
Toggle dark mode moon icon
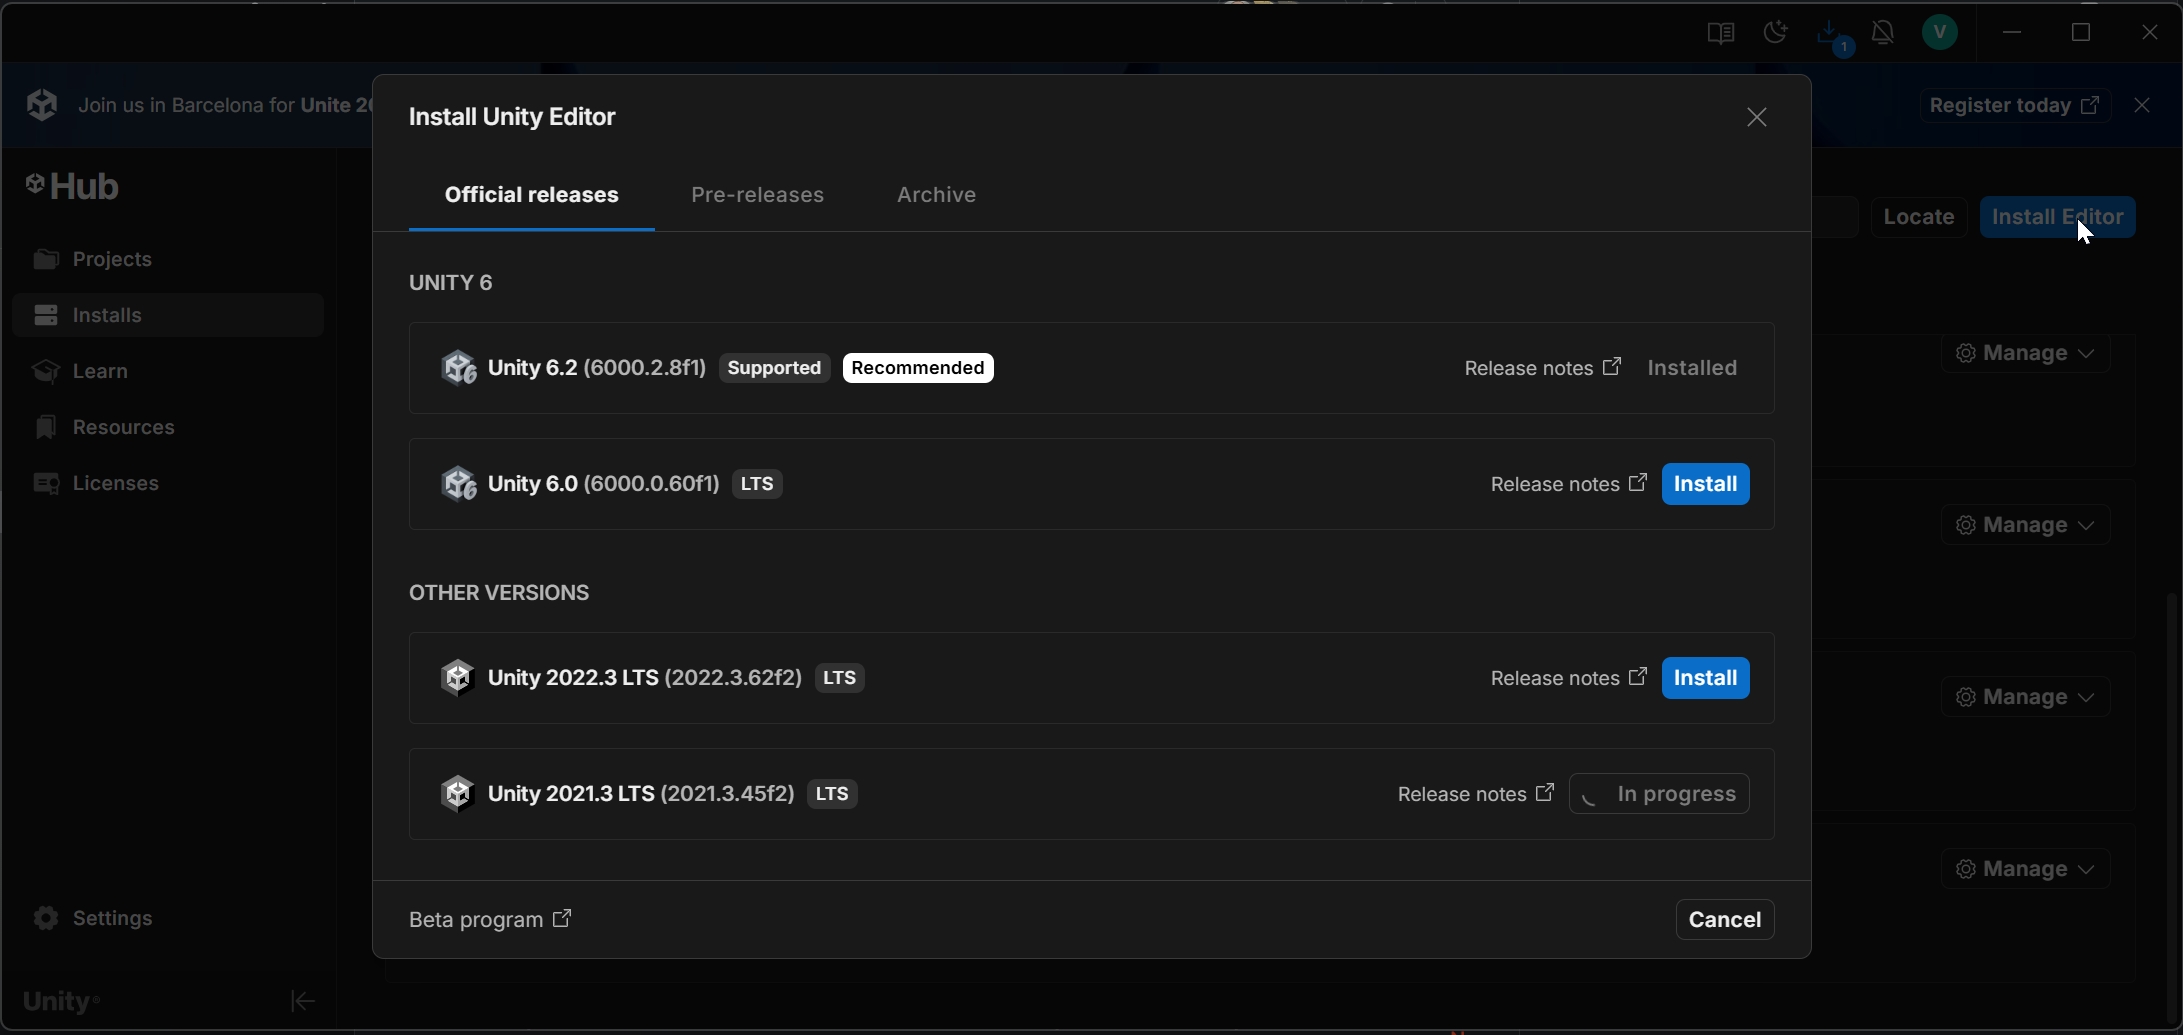pos(1775,33)
